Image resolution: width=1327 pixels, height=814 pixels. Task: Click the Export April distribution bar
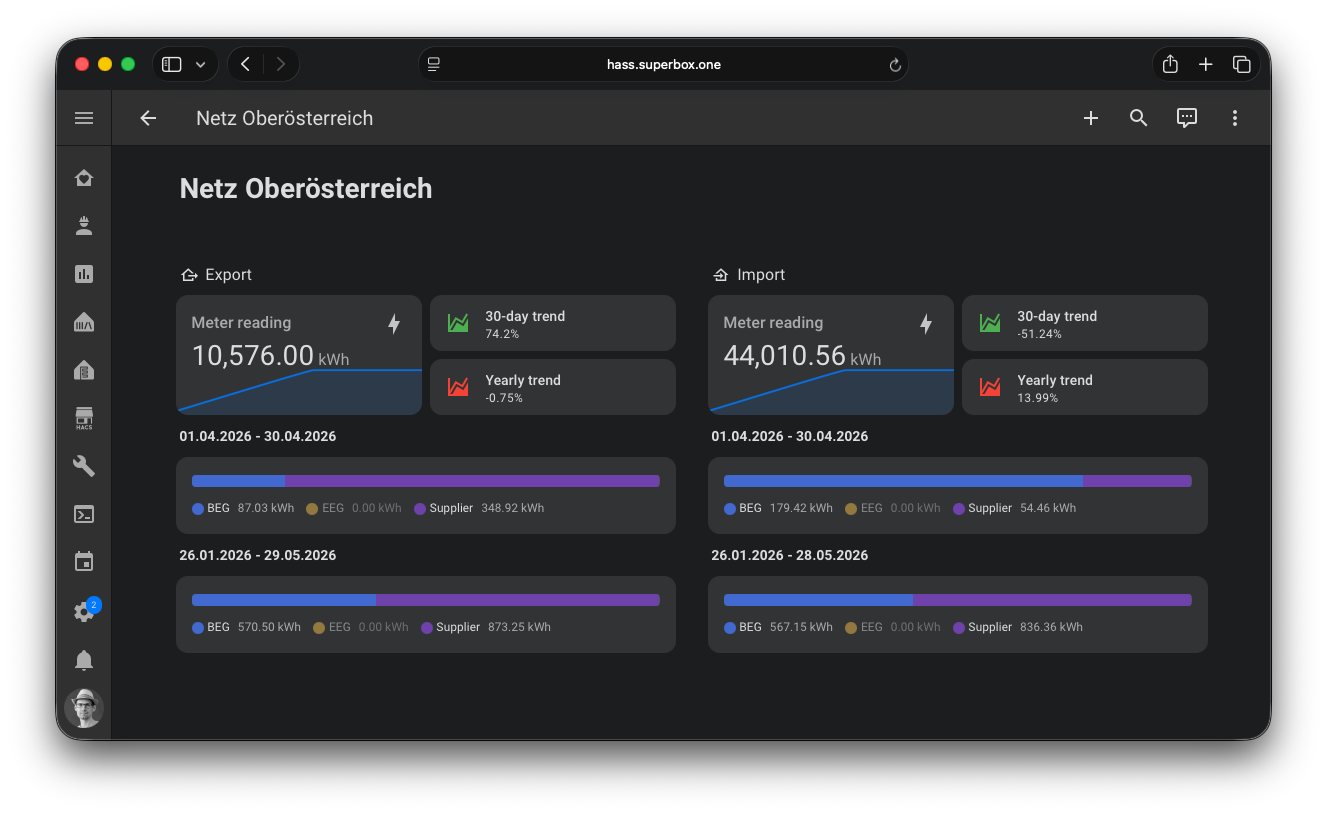426,481
